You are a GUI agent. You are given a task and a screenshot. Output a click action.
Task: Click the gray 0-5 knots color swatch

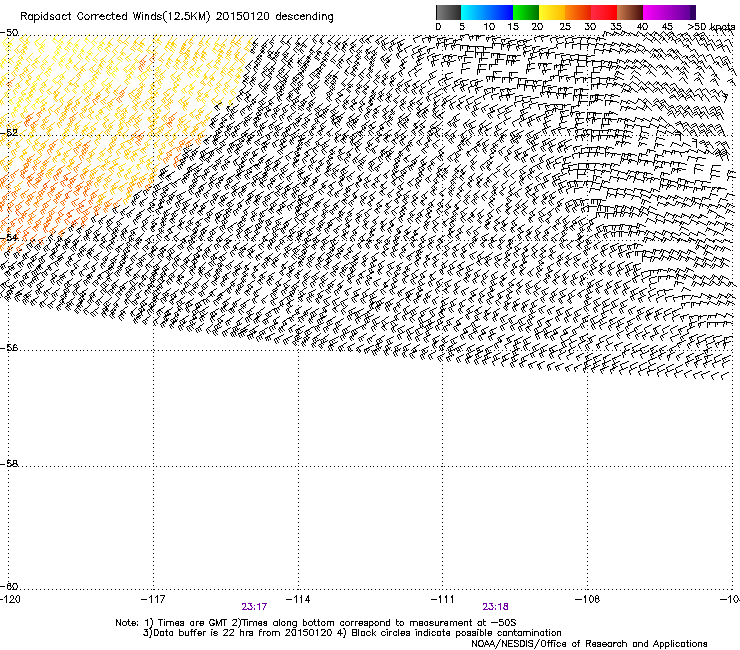tap(448, 12)
